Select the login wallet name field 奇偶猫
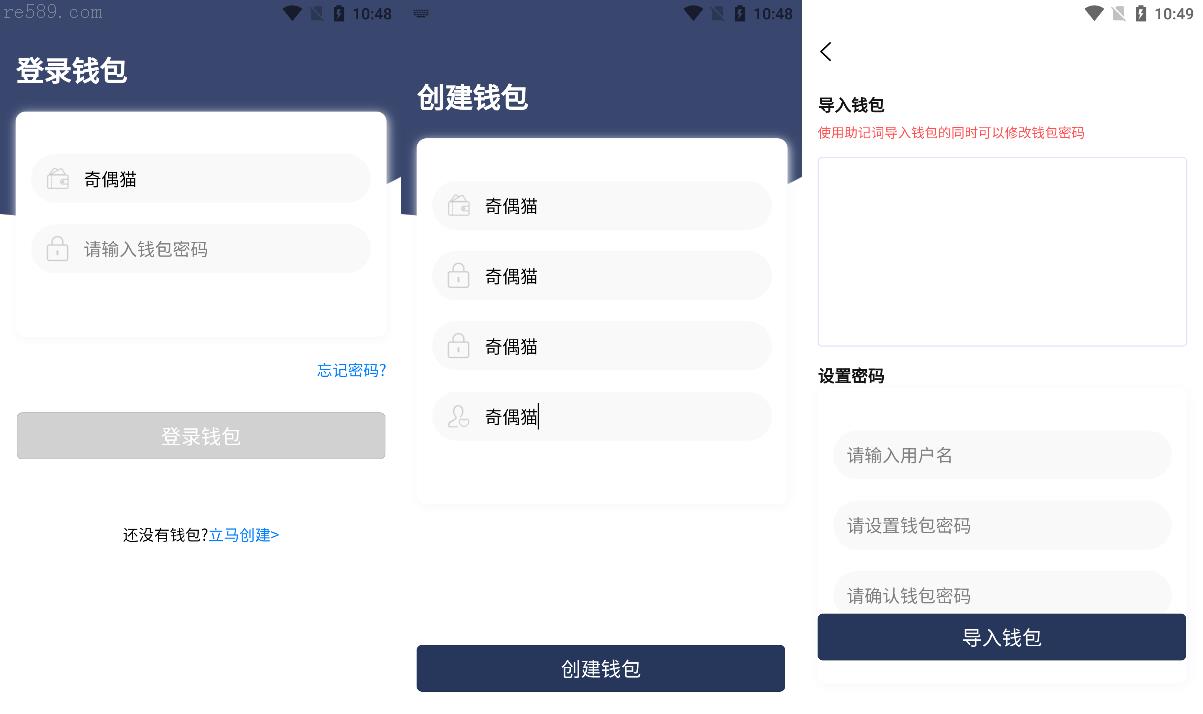This screenshot has width=1203, height=714. pyautogui.click(x=201, y=179)
